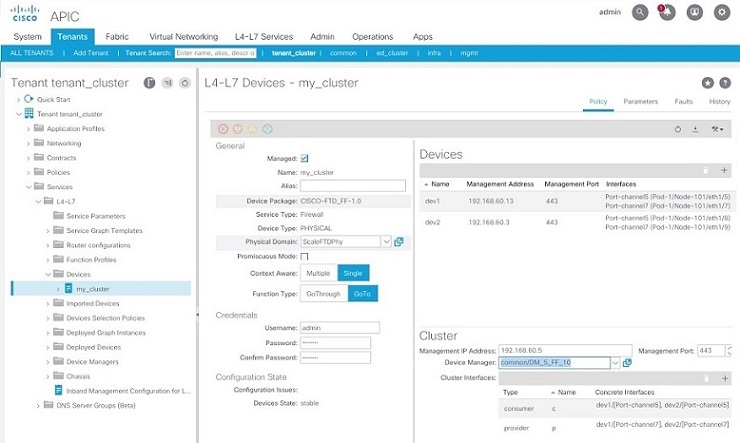This screenshot has width=740, height=443.
Task: Open linked Device Manager via copy icon
Action: (627, 363)
